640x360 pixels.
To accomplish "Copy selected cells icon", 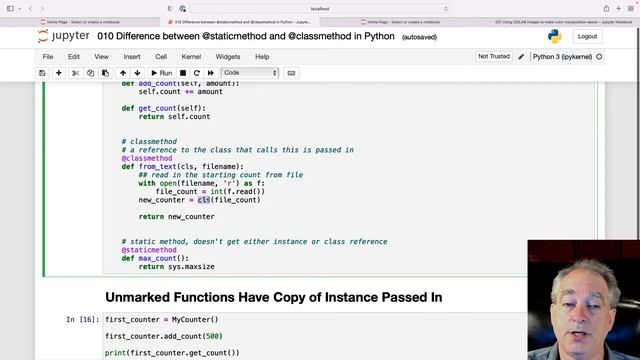I will point(91,73).
